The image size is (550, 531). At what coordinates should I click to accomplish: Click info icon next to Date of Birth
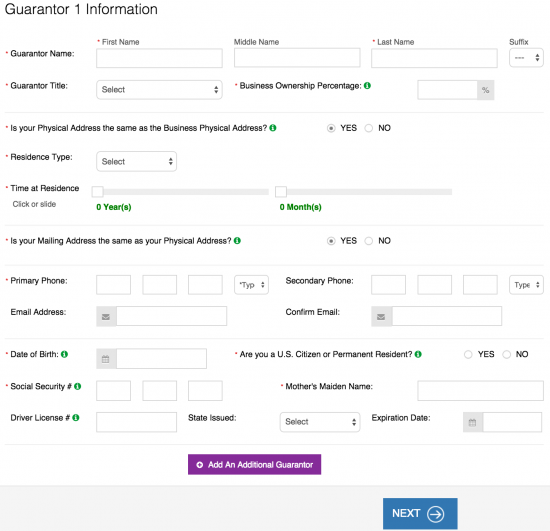pos(64,354)
